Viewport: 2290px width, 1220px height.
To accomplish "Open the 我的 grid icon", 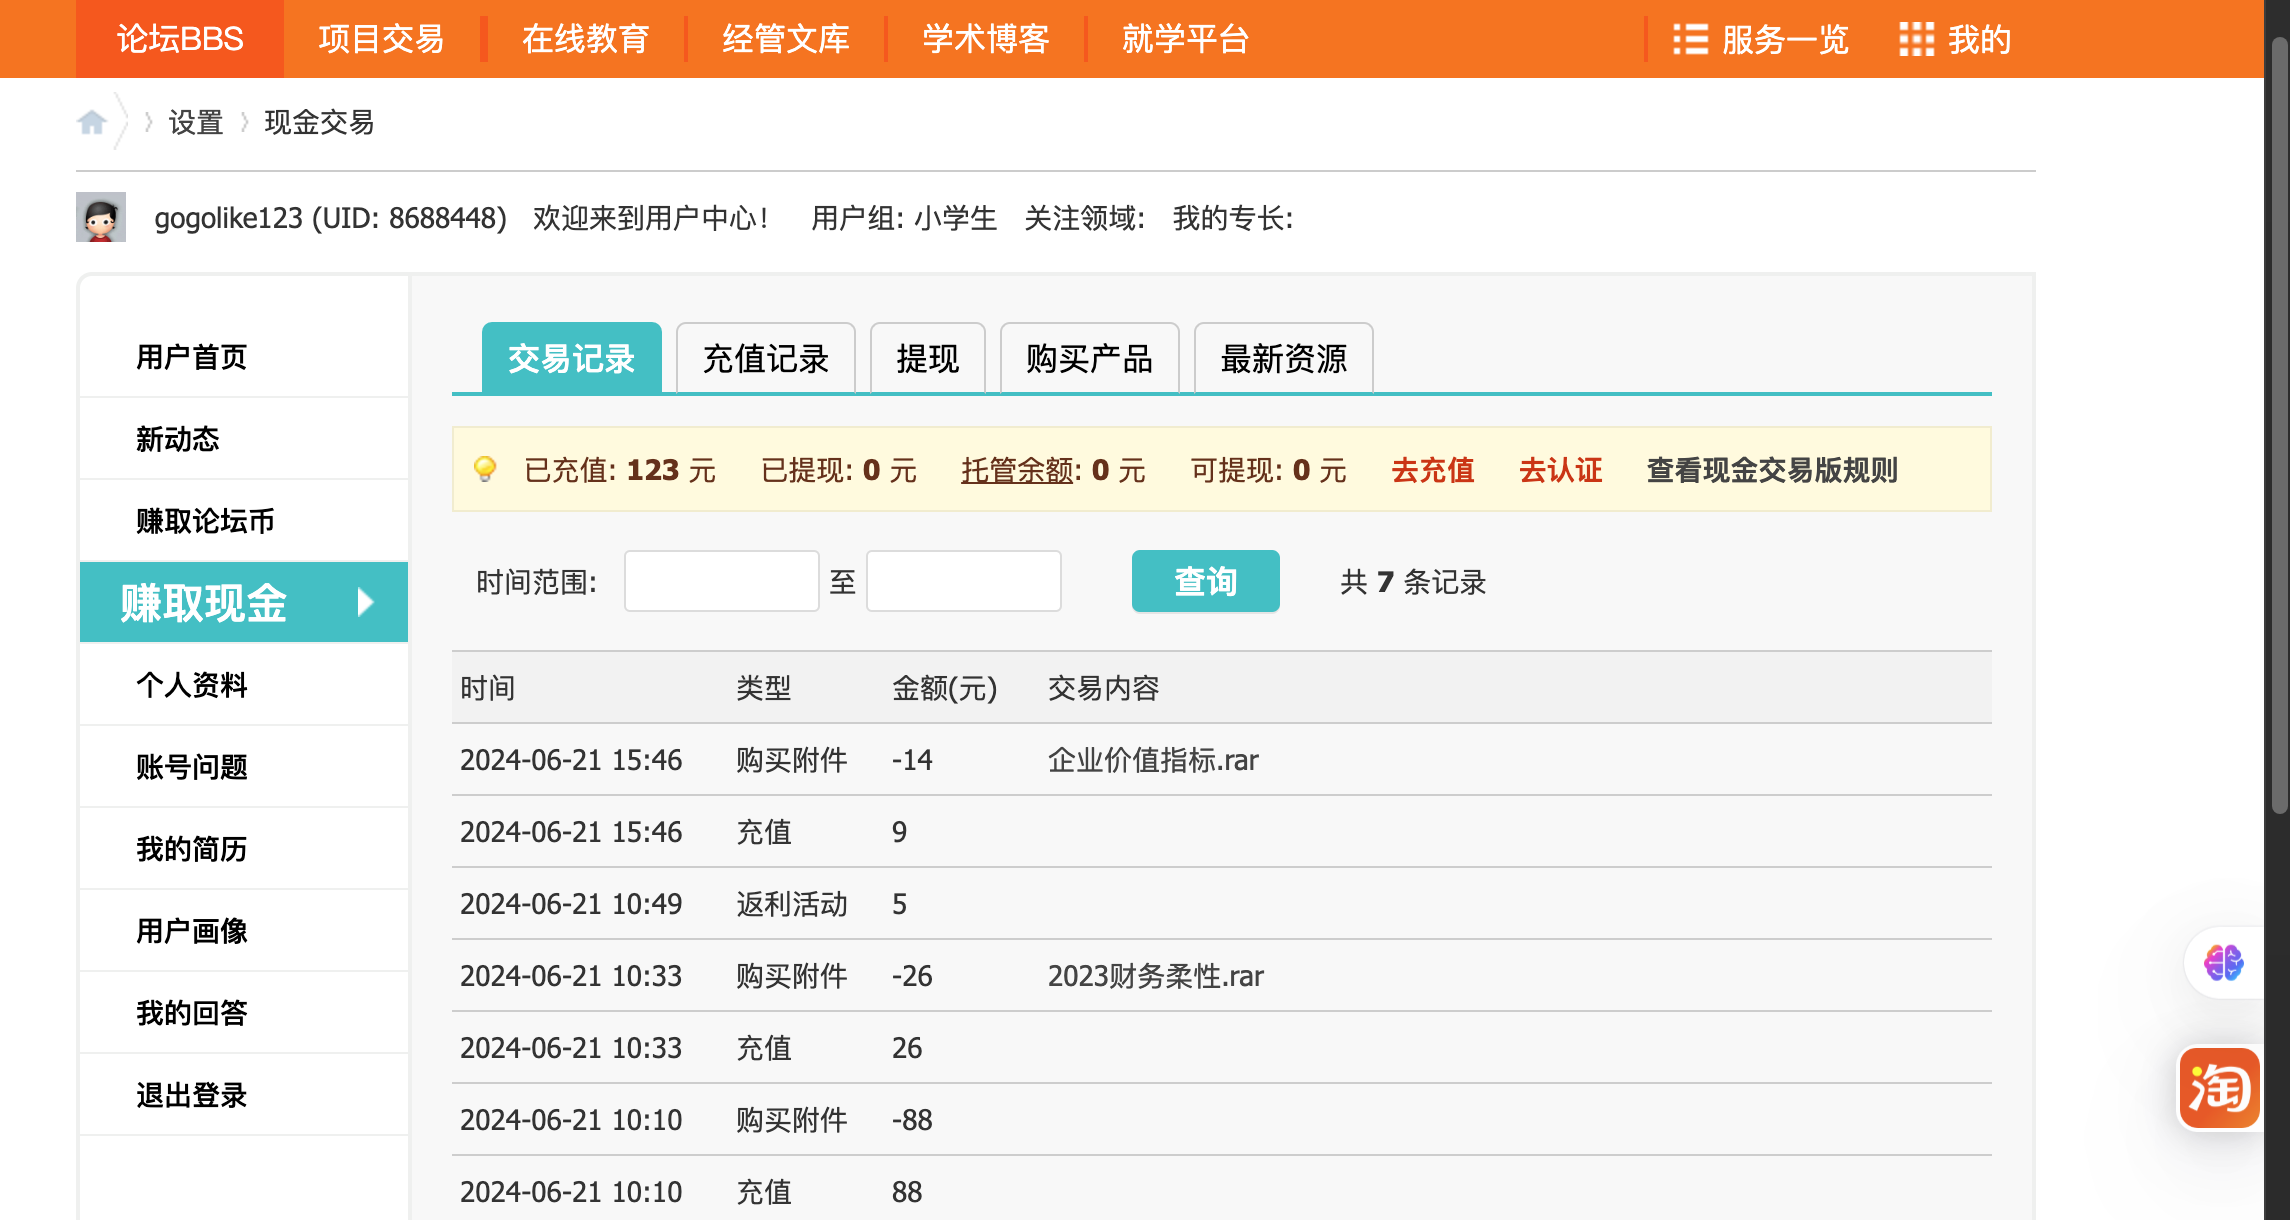I will 1916,40.
